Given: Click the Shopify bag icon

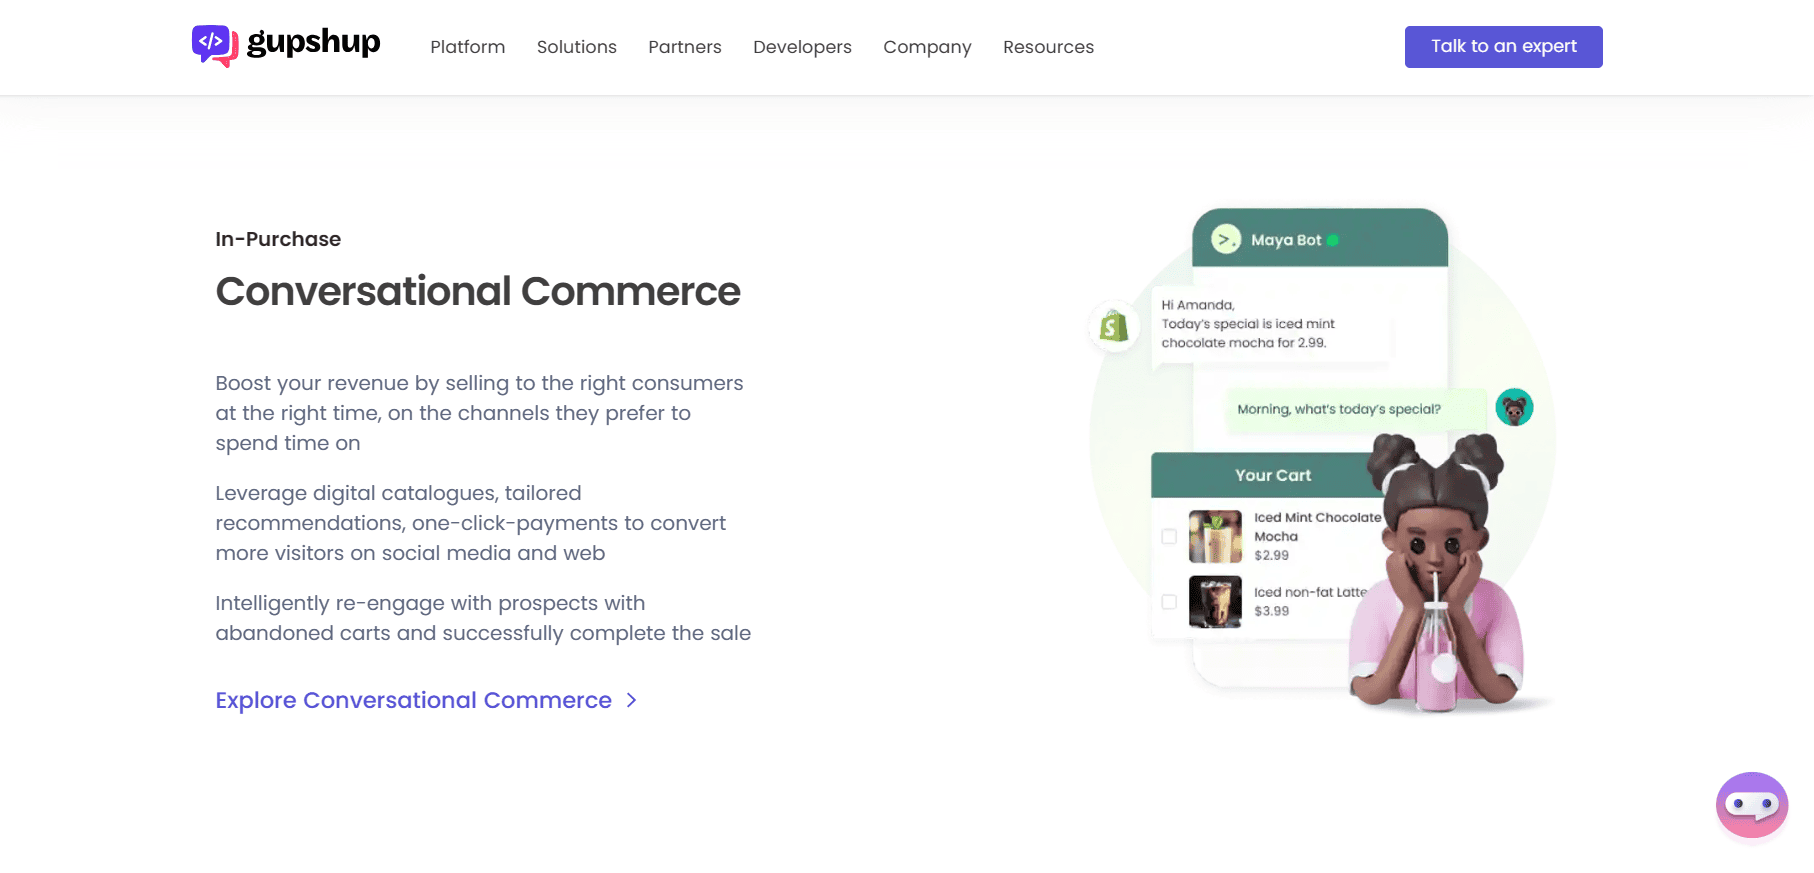Looking at the screenshot, I should [x=1113, y=326].
